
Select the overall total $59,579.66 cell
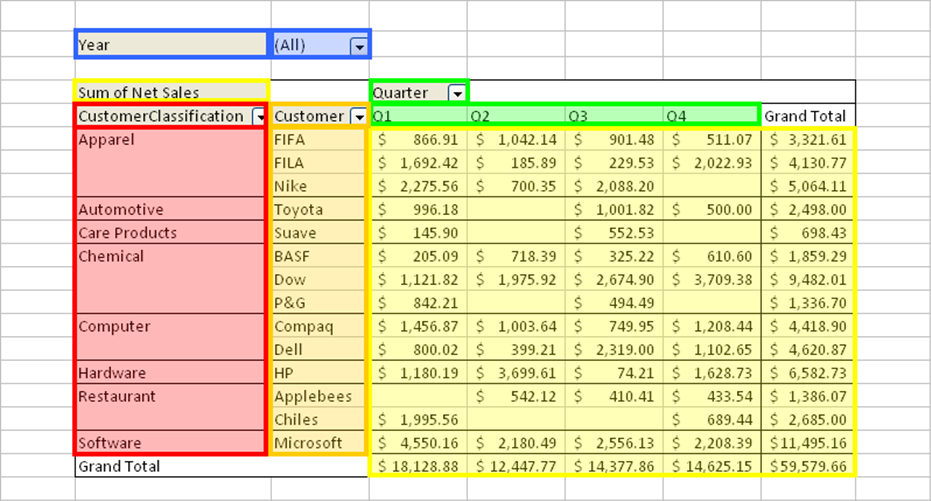tap(808, 466)
